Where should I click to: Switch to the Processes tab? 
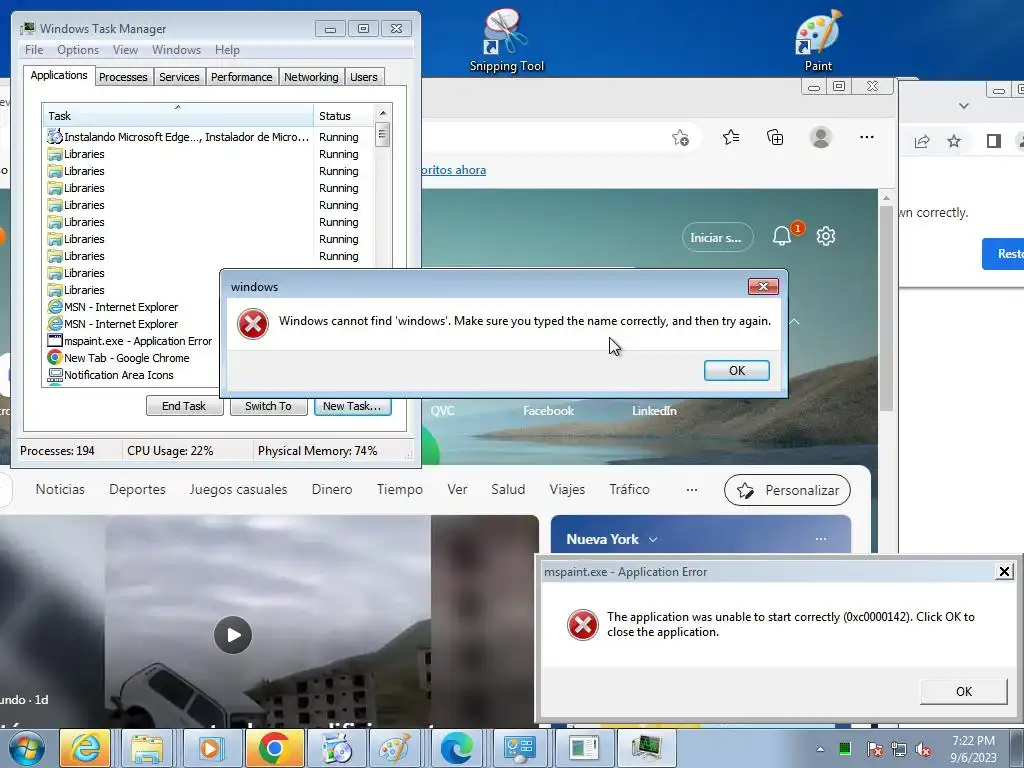(x=123, y=77)
